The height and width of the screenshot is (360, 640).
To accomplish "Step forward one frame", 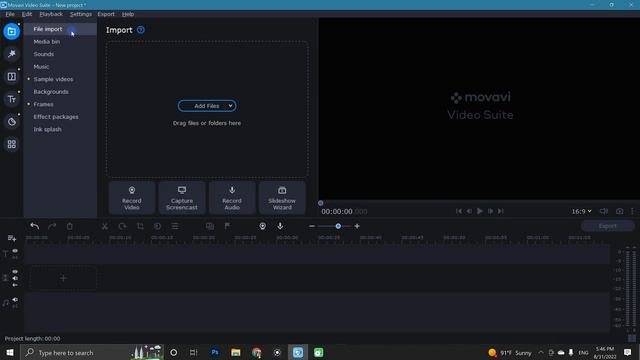I will point(490,211).
